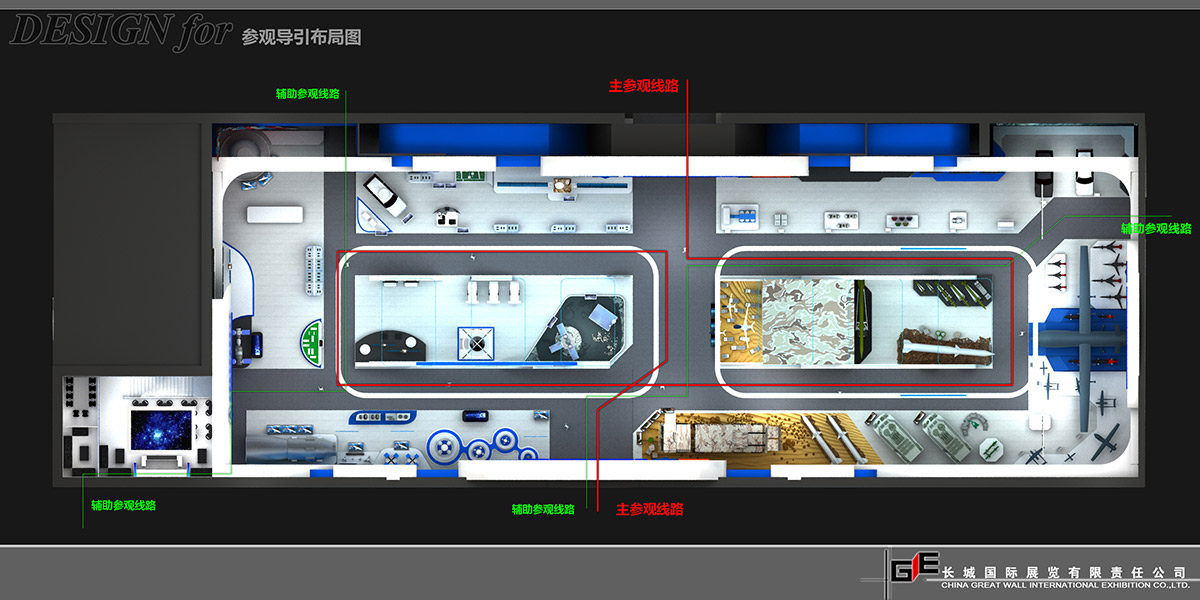
Task: Click the top red 主参观线路 label
Action: pyautogui.click(x=643, y=86)
